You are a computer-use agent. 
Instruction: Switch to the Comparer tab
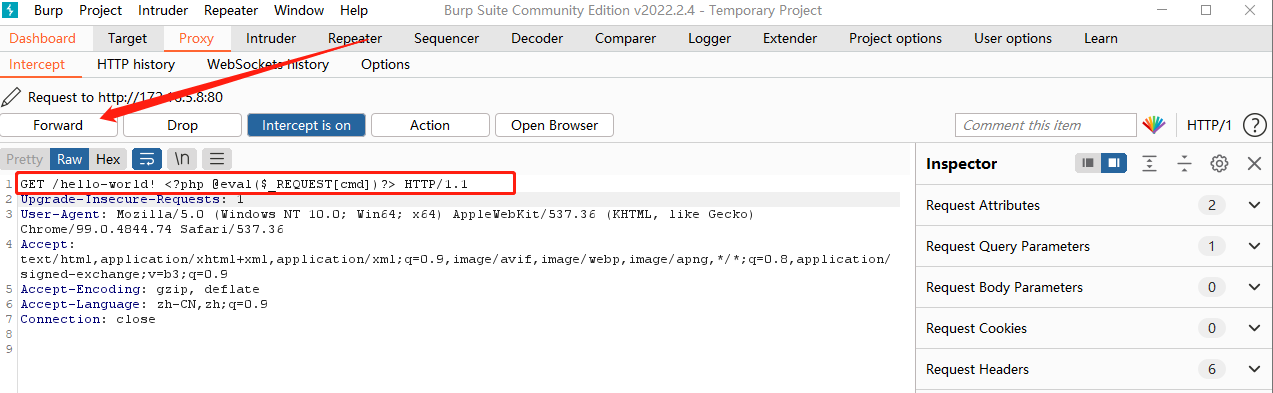tap(625, 38)
